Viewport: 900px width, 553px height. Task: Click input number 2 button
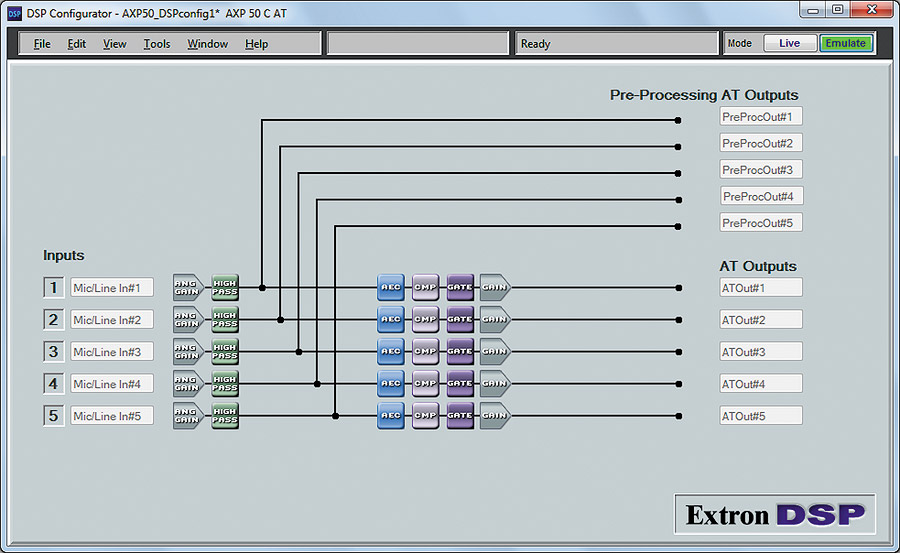click(53, 320)
